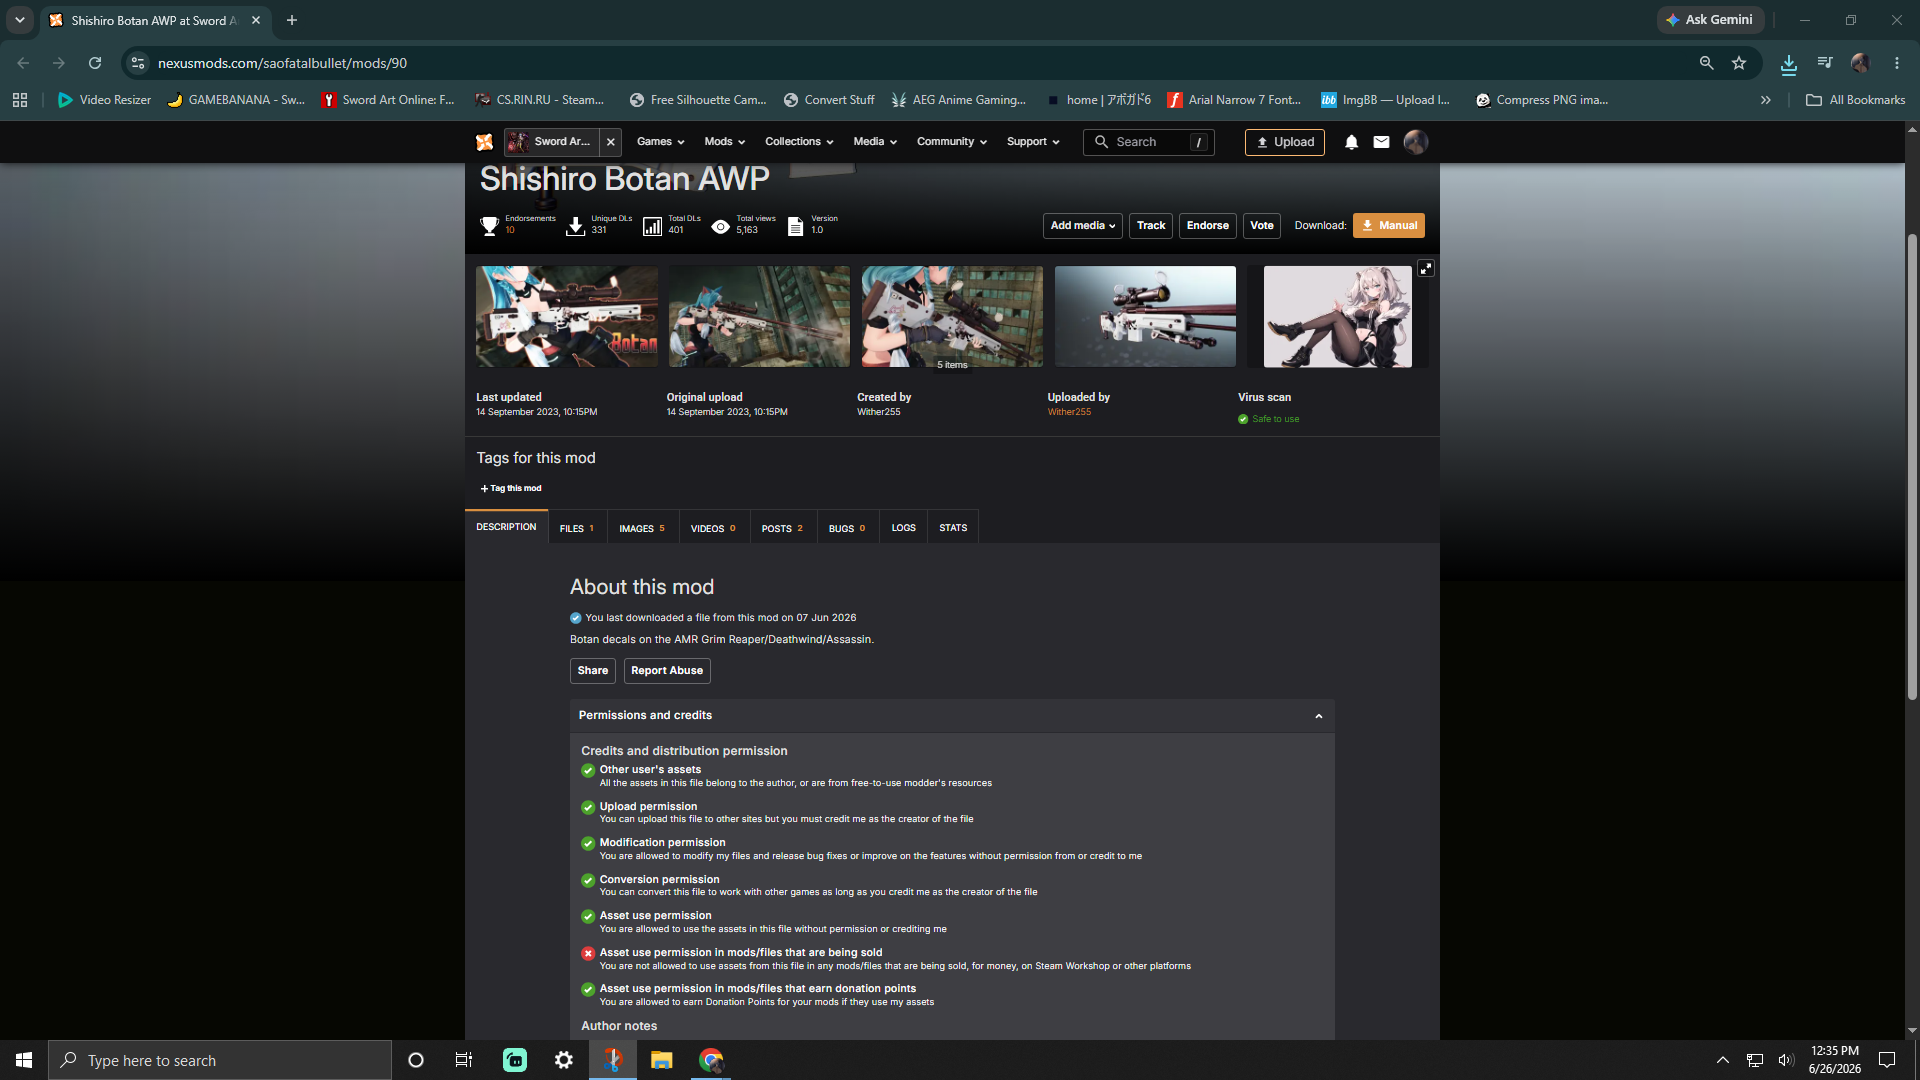1920x1080 pixels.
Task: Open GAMEBANANA bookmark
Action: coord(236,100)
